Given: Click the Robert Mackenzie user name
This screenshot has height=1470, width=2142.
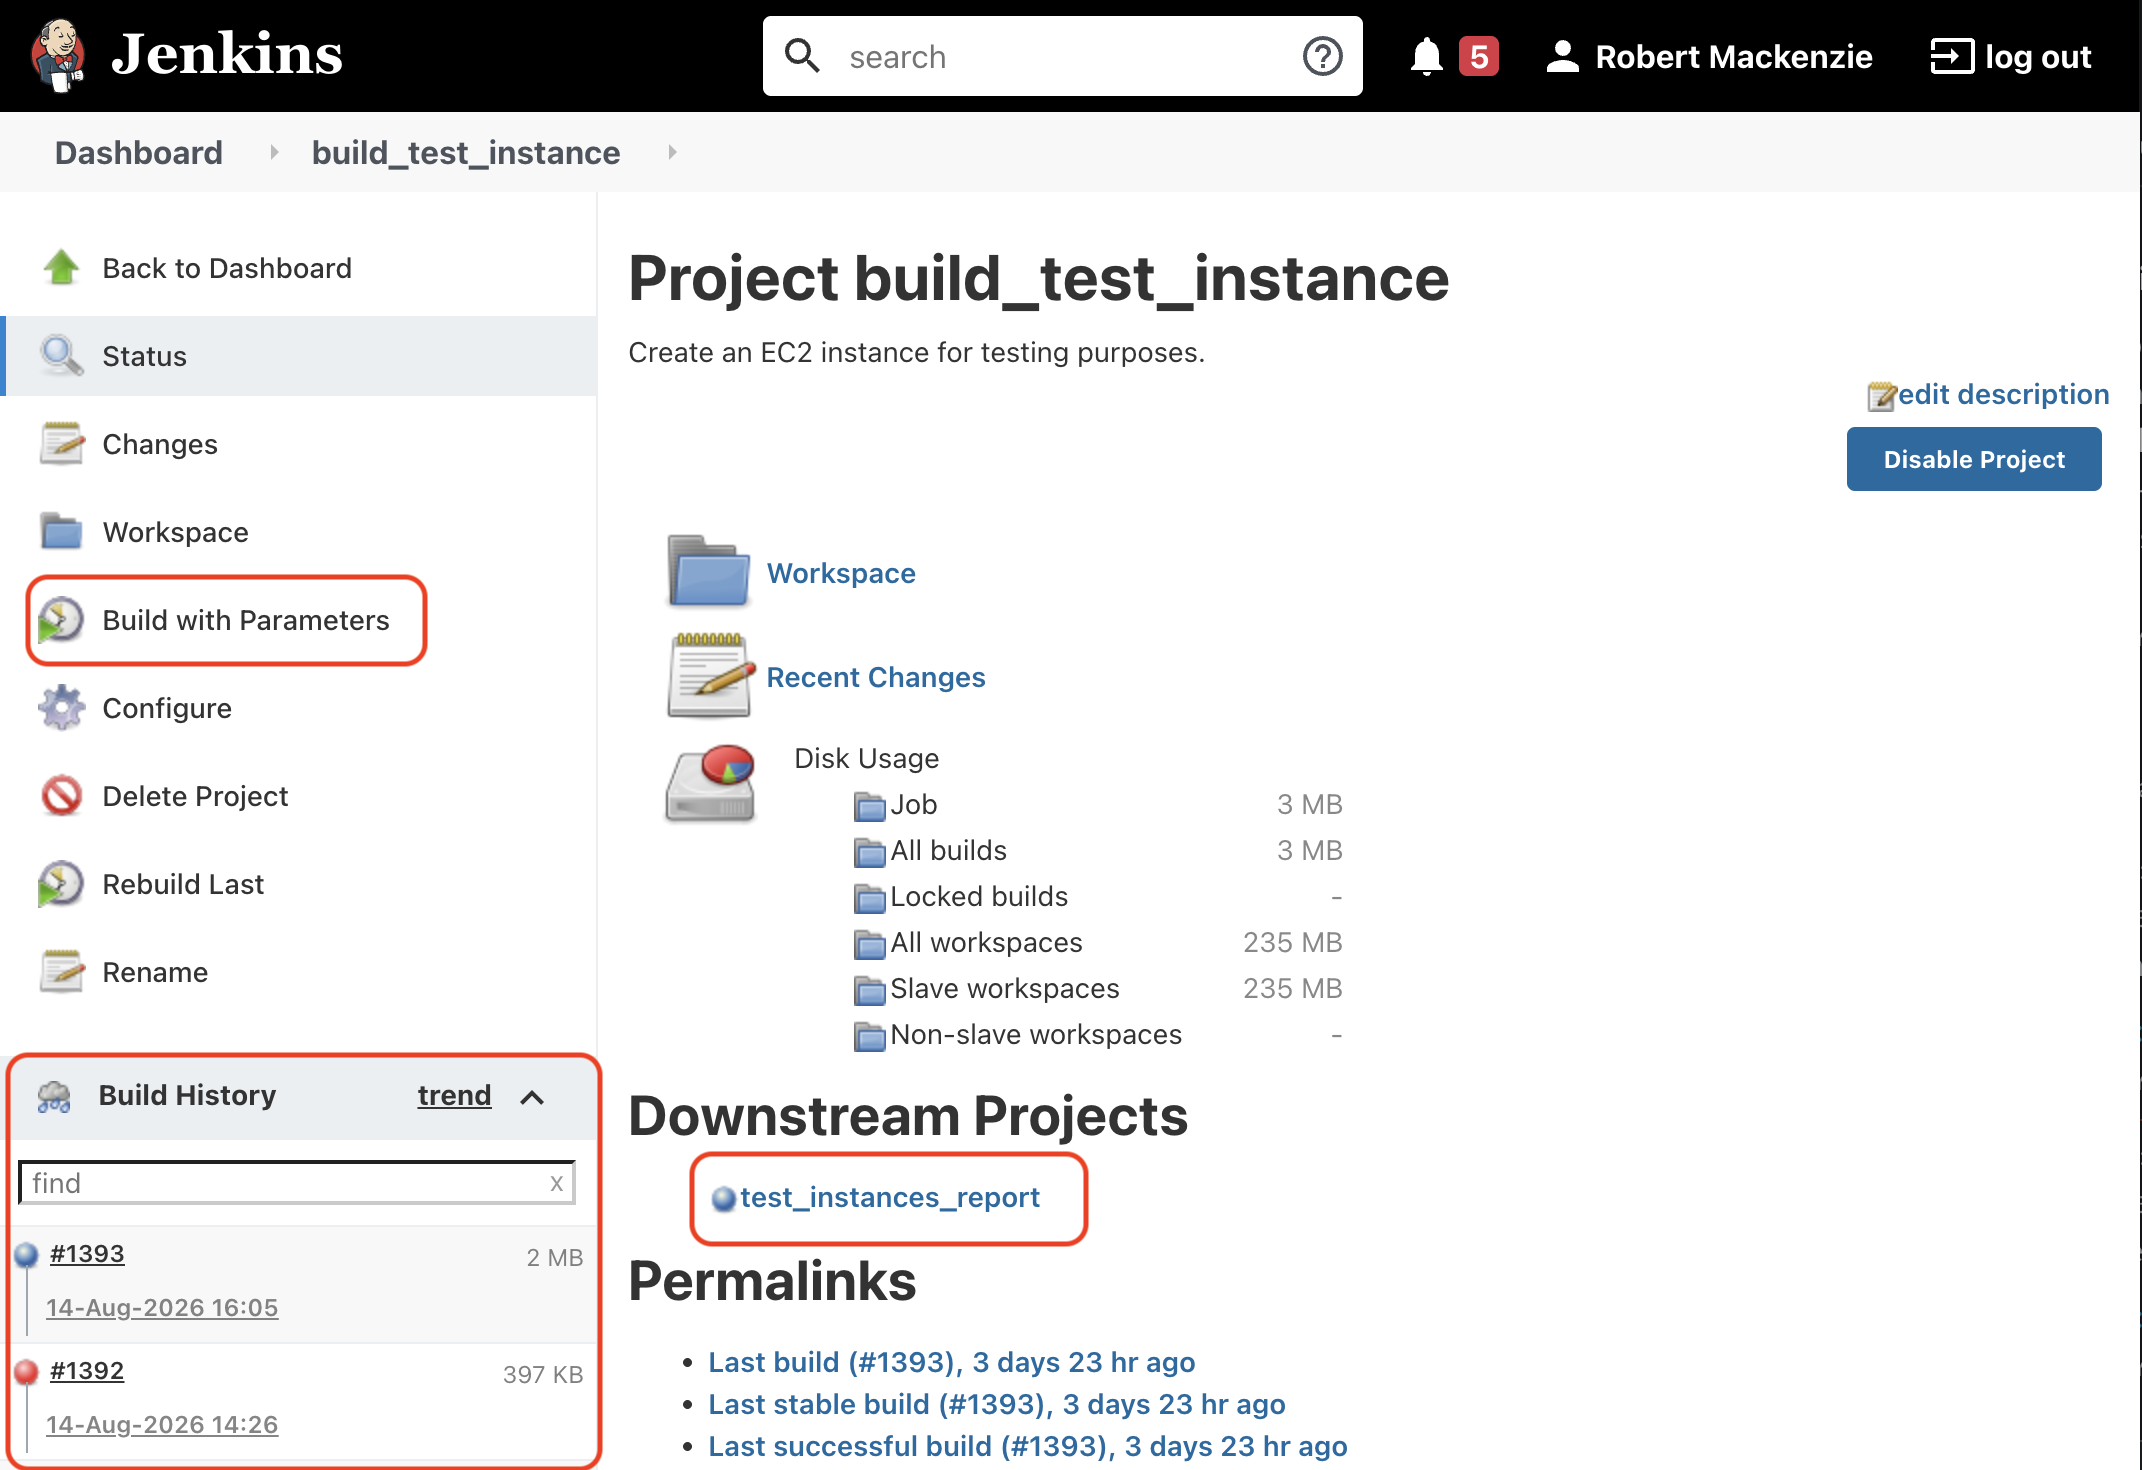Looking at the screenshot, I should (x=1734, y=57).
